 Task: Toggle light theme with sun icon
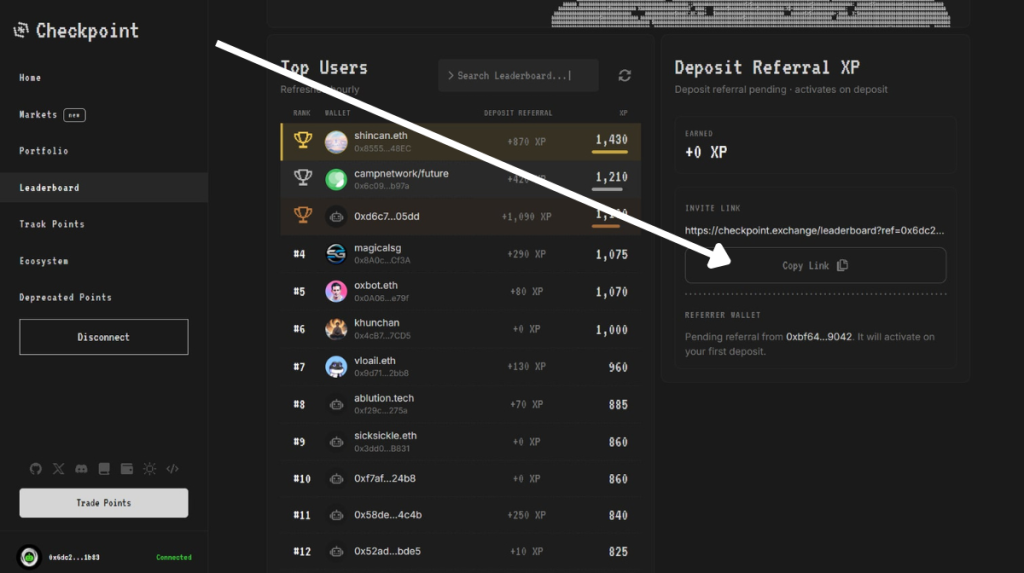click(150, 468)
